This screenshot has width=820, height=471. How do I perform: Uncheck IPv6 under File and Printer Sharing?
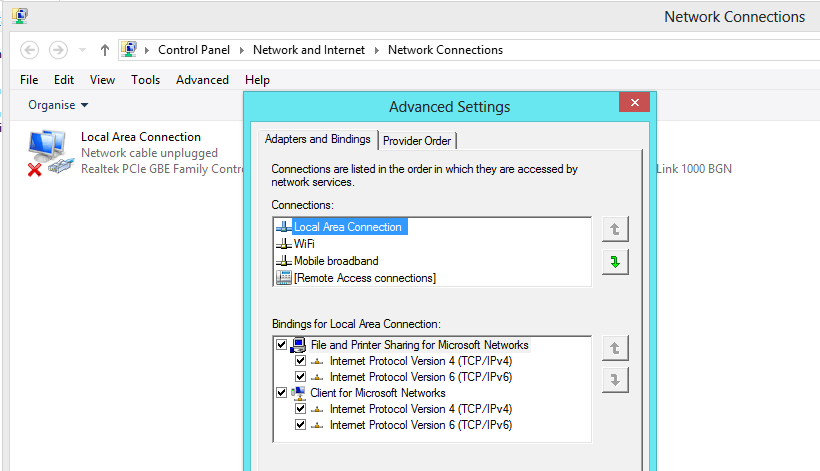[x=300, y=376]
